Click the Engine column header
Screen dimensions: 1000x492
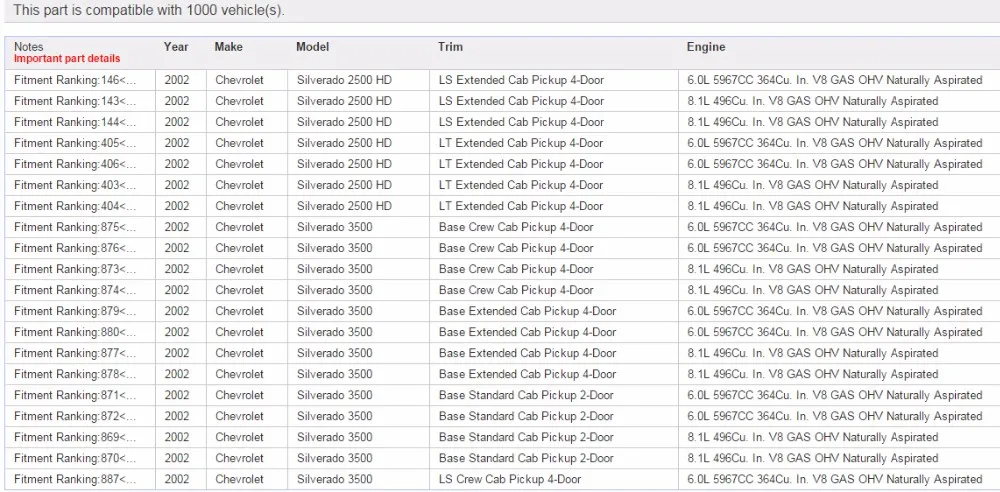[706, 47]
